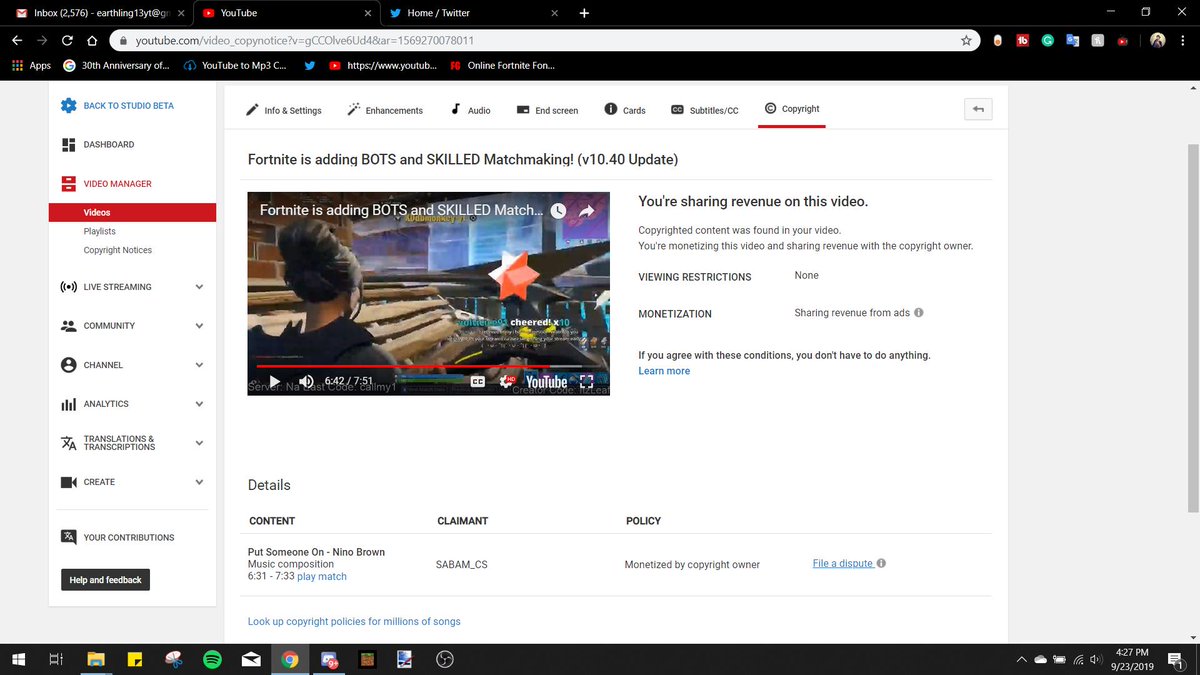This screenshot has height=675, width=1200.
Task: Open video on YouTube logo
Action: 546,381
